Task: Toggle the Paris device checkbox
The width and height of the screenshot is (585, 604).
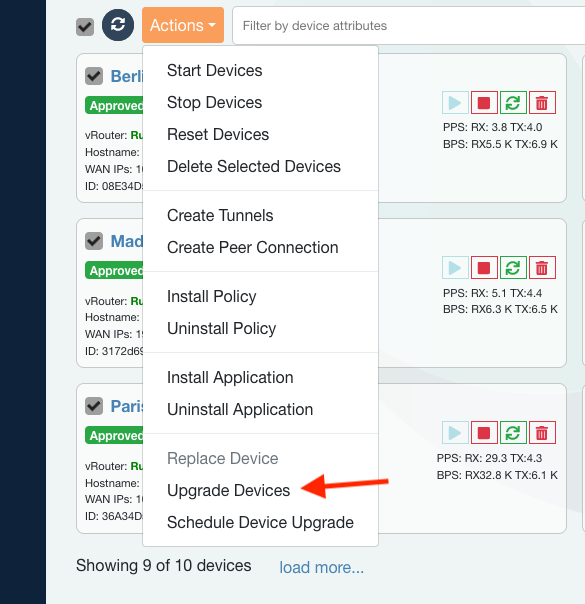Action: pos(94,406)
